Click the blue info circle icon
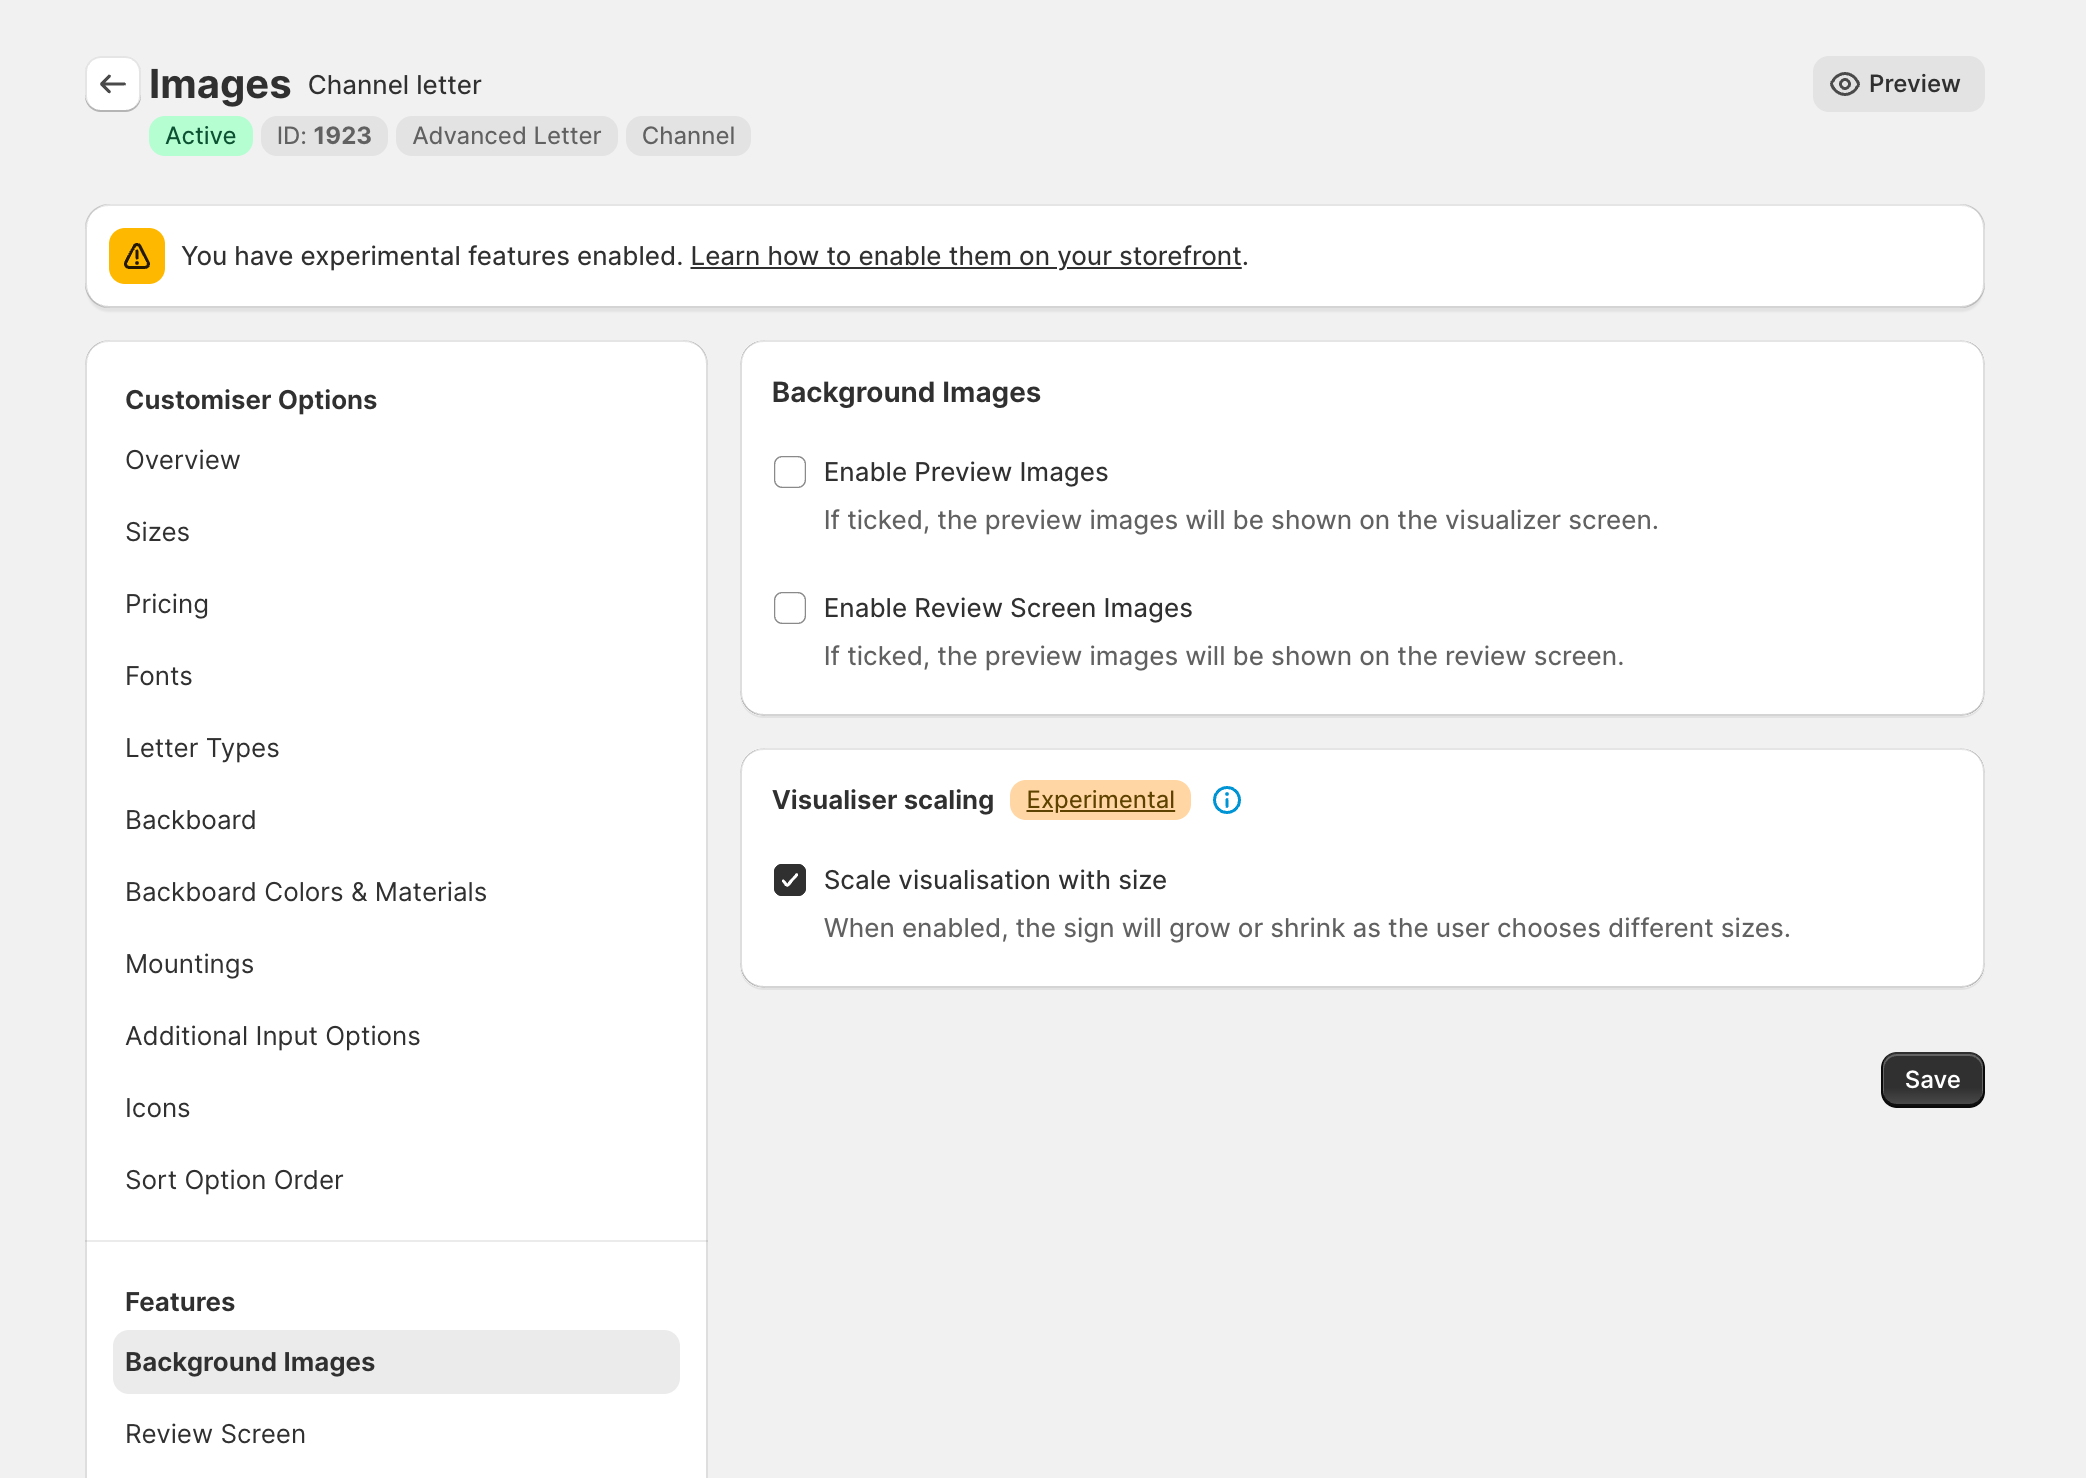2086x1478 pixels. tap(1226, 800)
